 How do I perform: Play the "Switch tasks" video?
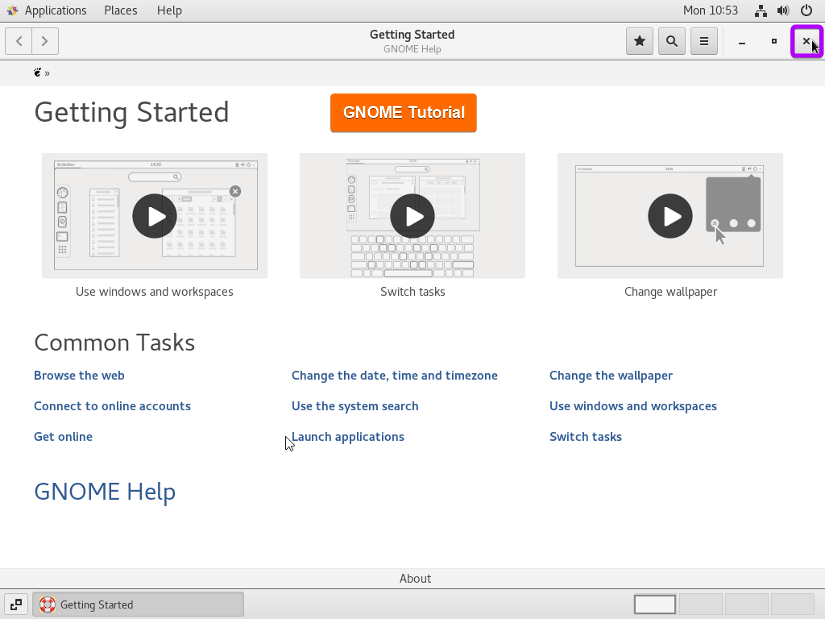[412, 216]
